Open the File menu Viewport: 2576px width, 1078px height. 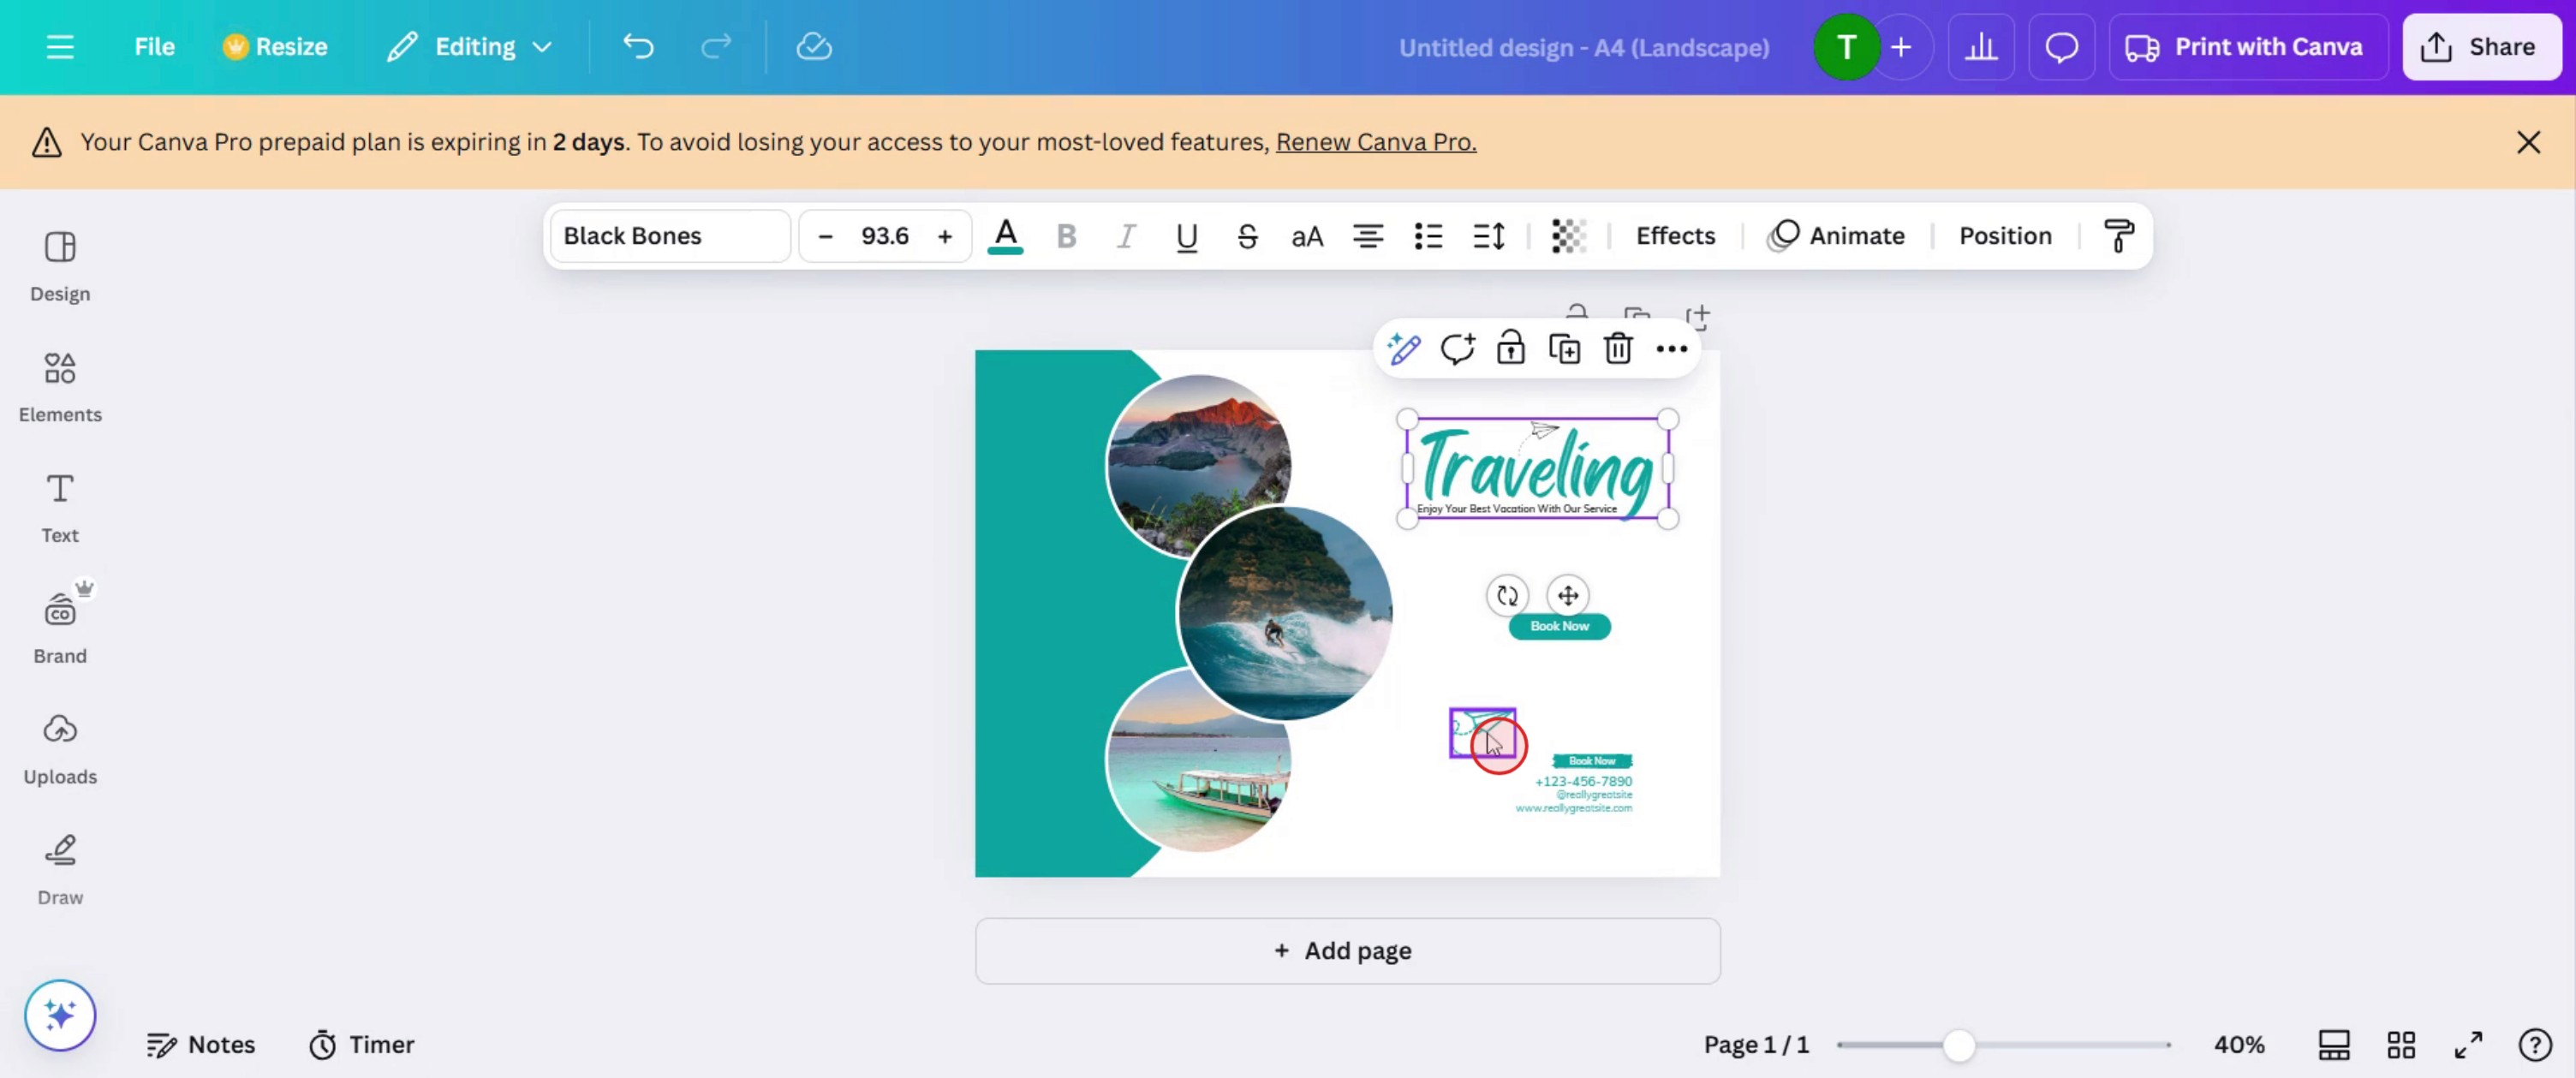click(154, 47)
